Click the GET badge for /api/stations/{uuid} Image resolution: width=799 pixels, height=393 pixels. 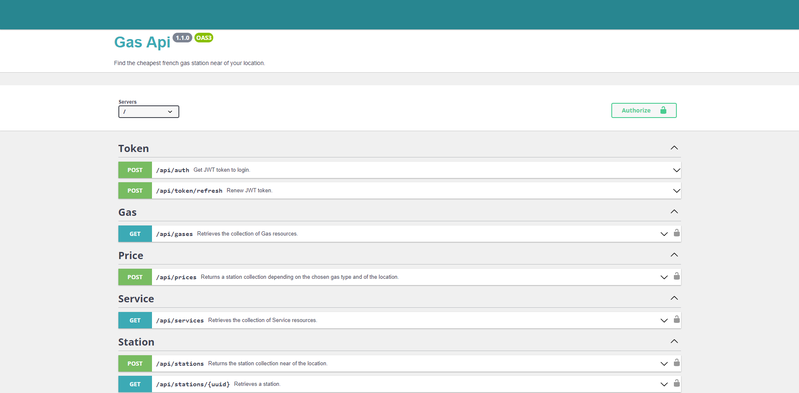(135, 384)
